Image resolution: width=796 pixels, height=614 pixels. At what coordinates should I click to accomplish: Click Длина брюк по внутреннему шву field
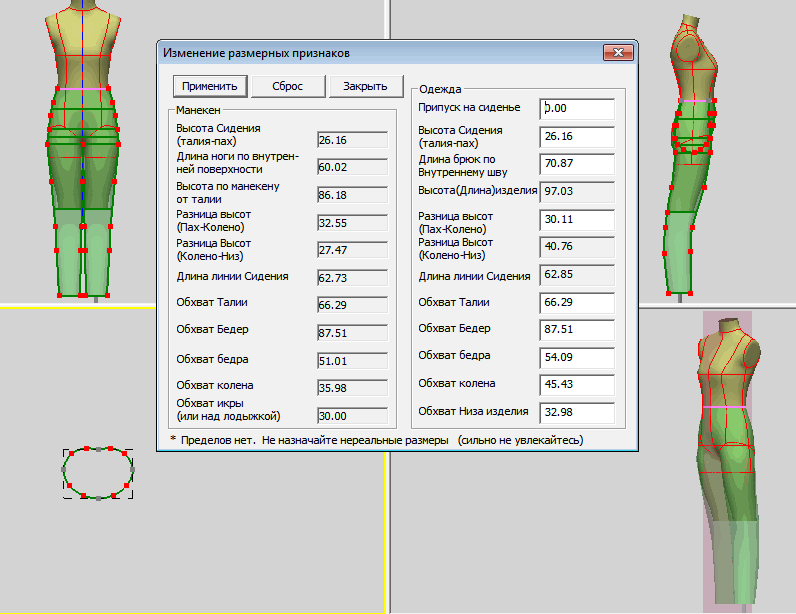pos(577,163)
